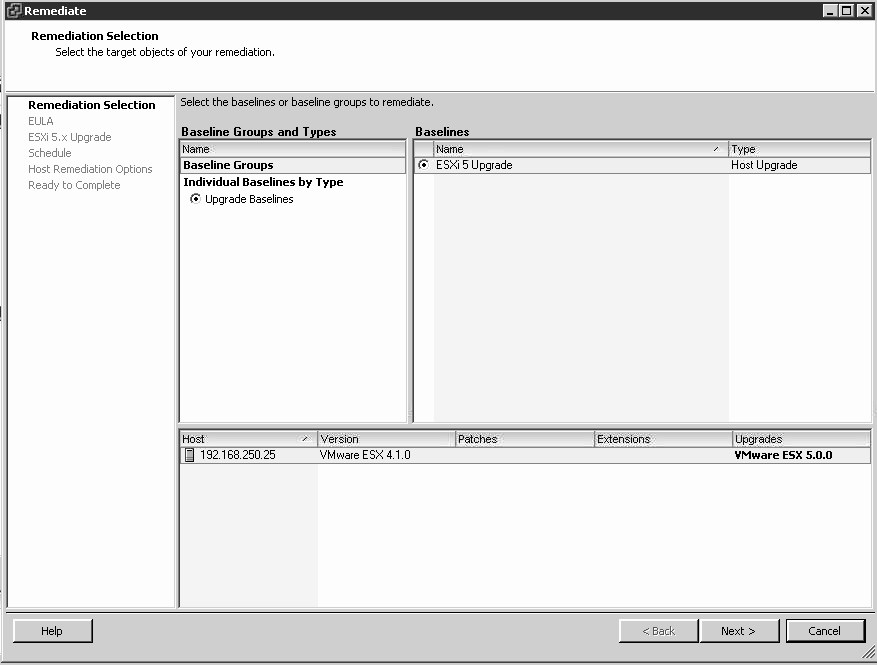Viewport: 877px width, 665px height.
Task: Open the Remediation Selection wizard step
Action: 92,105
